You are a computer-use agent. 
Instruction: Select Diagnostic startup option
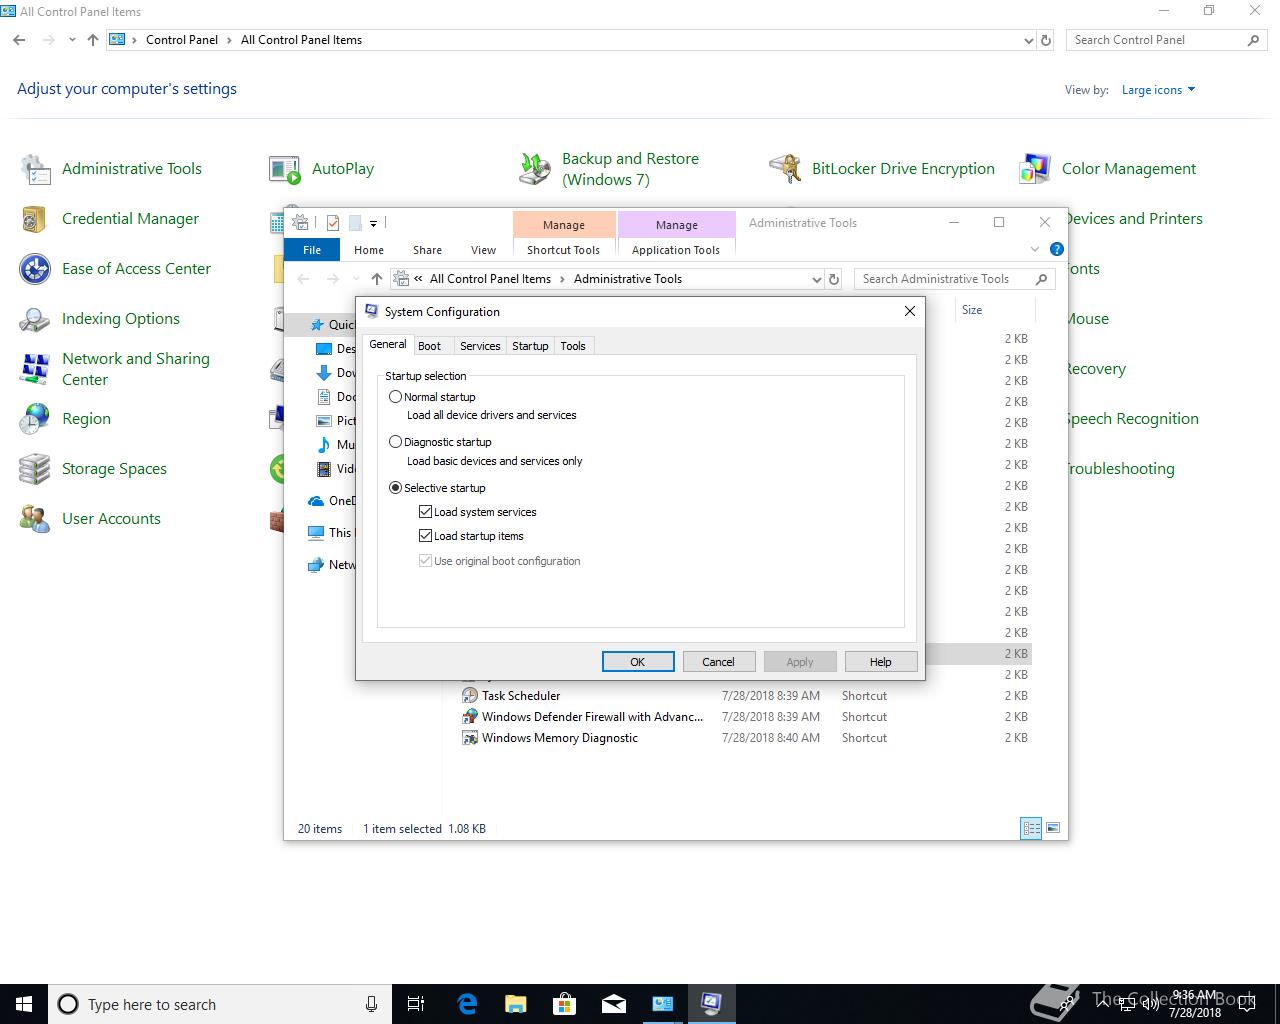440,442
